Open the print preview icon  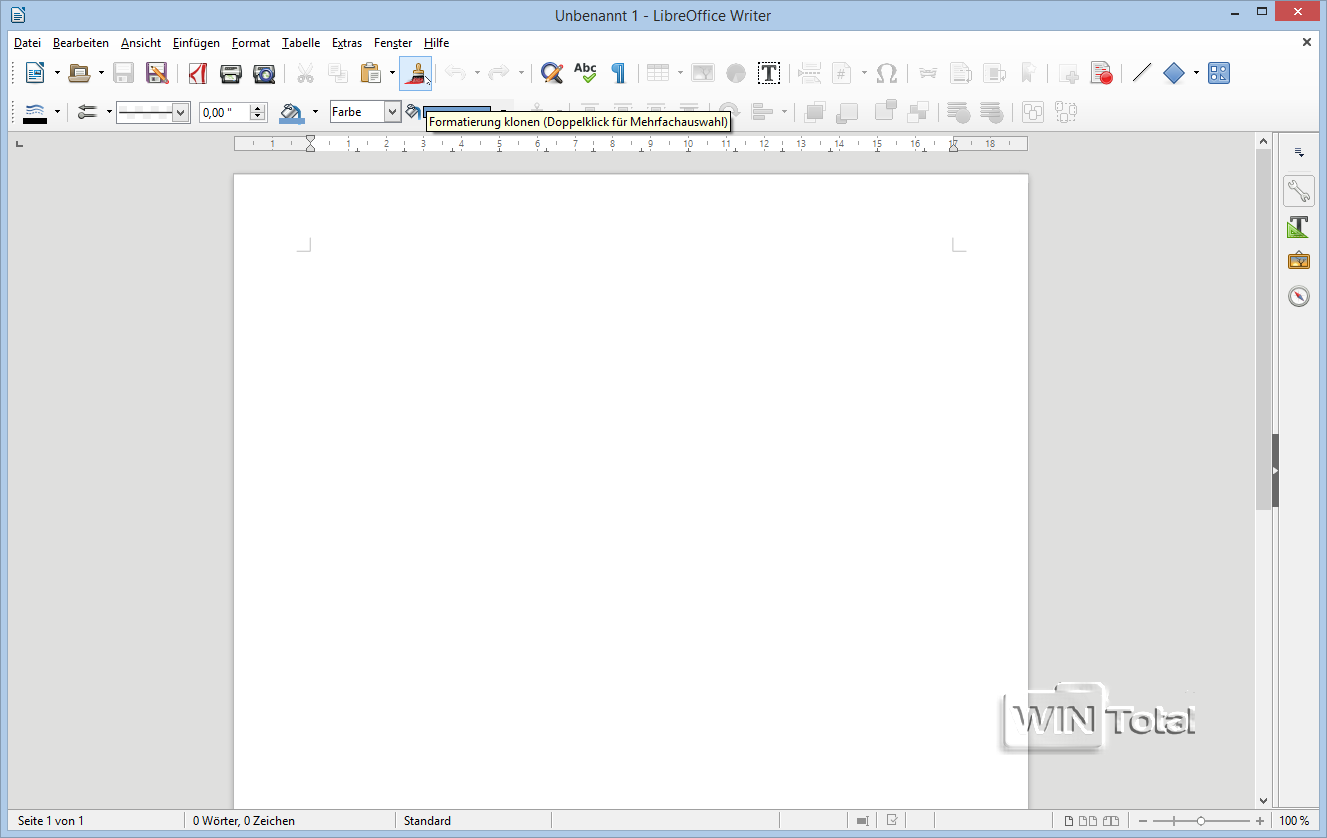click(264, 73)
